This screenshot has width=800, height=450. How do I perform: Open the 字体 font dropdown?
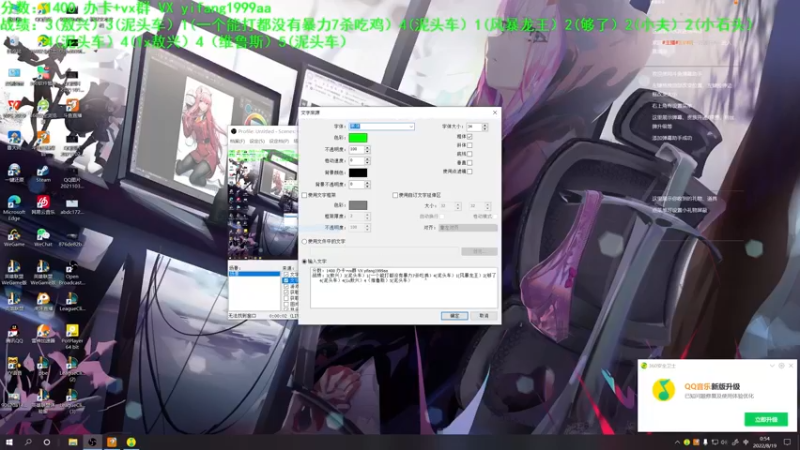point(381,126)
